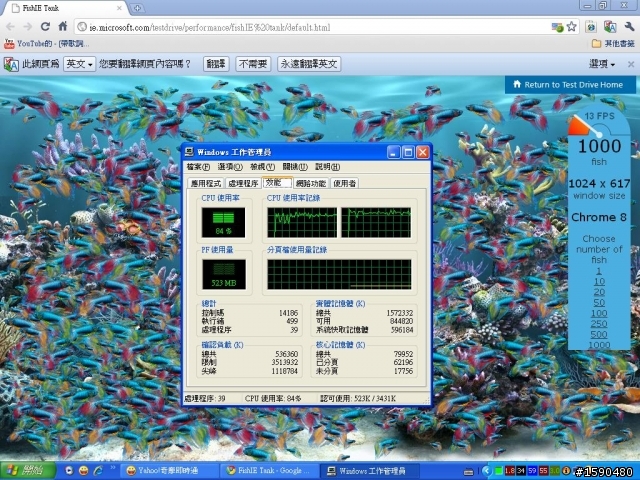Open the YouTube bookmark
This screenshot has width=640, height=480.
click(x=46, y=44)
